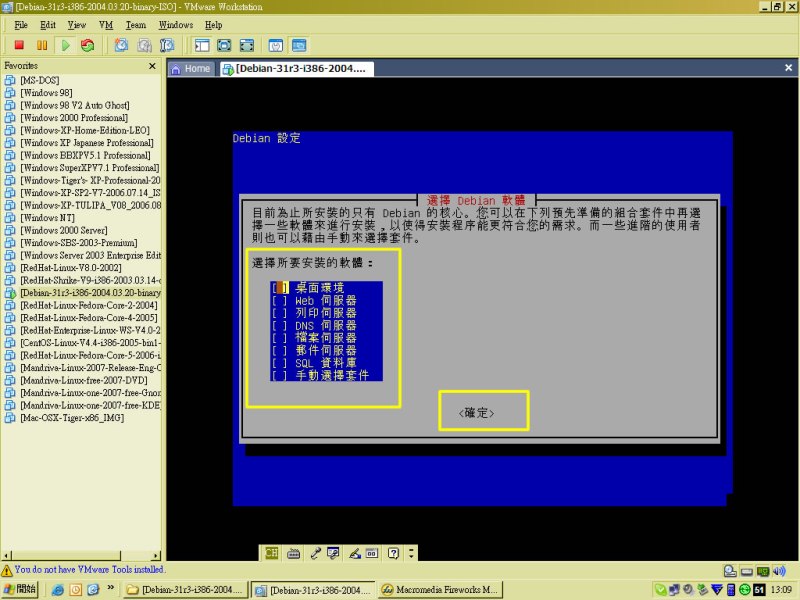Click the Quick Switch mode icon
This screenshot has width=800, height=600.
point(246,45)
